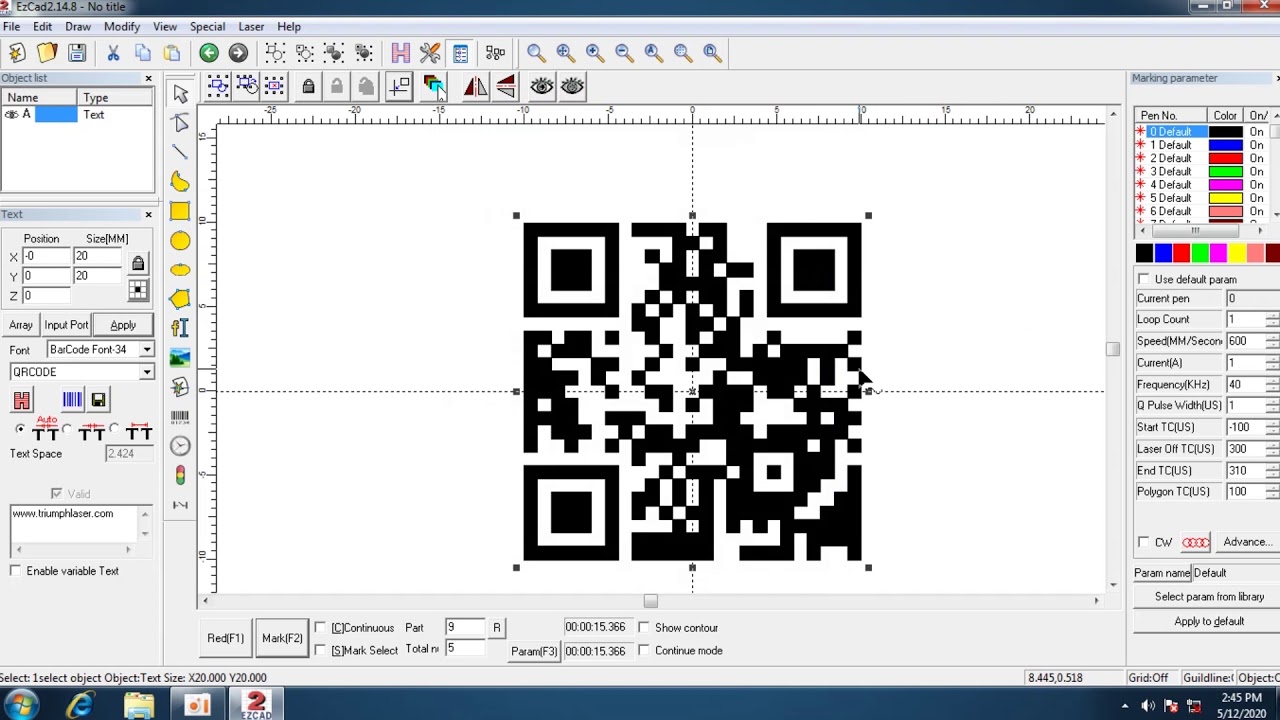Choose the Line draw tool

(x=180, y=152)
